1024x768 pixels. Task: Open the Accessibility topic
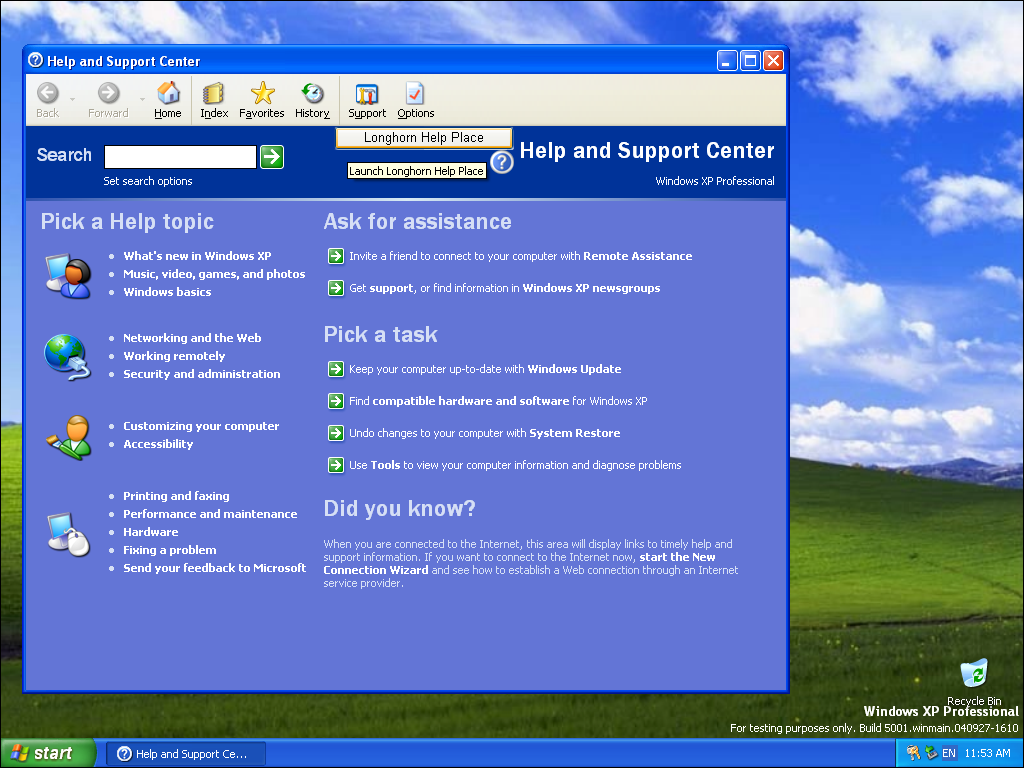pyautogui.click(x=158, y=444)
